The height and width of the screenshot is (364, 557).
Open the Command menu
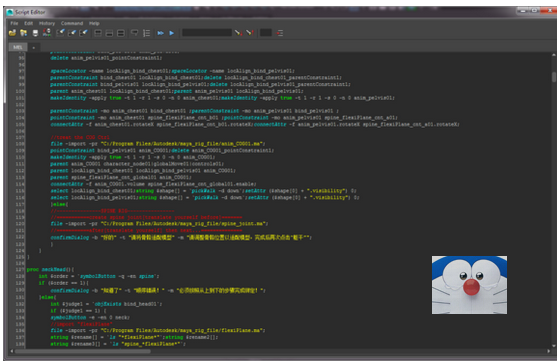(72, 23)
